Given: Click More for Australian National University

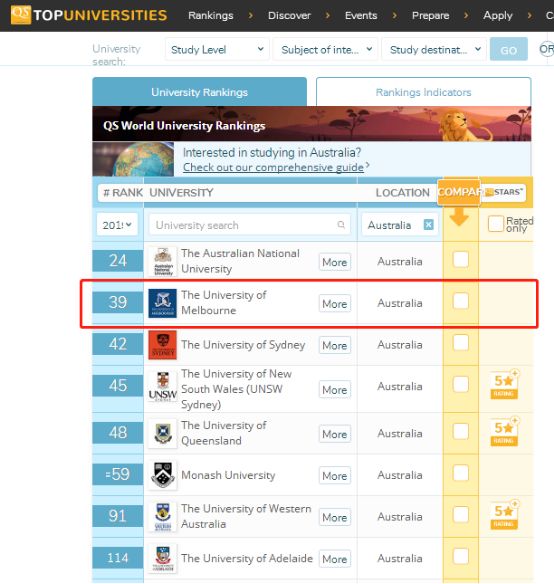Looking at the screenshot, I should coord(335,262).
